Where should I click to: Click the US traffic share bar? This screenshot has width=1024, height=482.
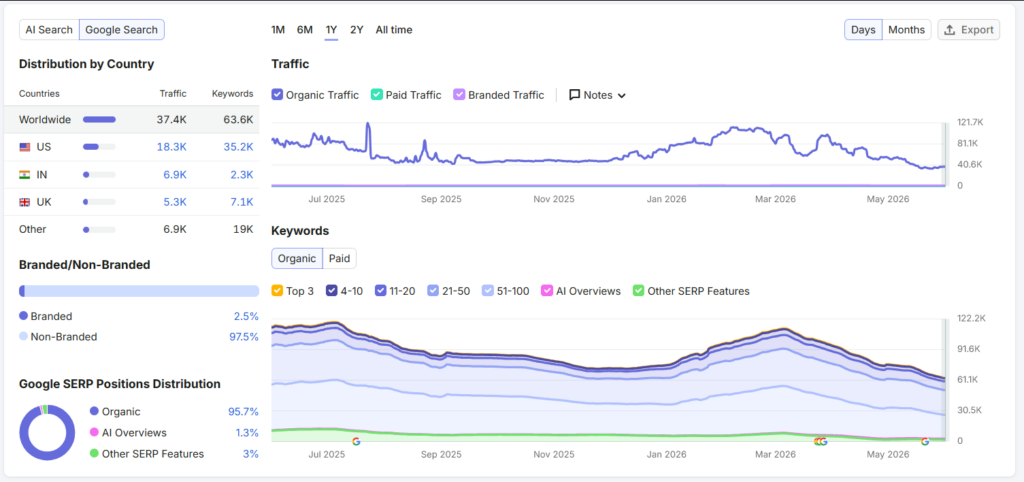[99, 147]
